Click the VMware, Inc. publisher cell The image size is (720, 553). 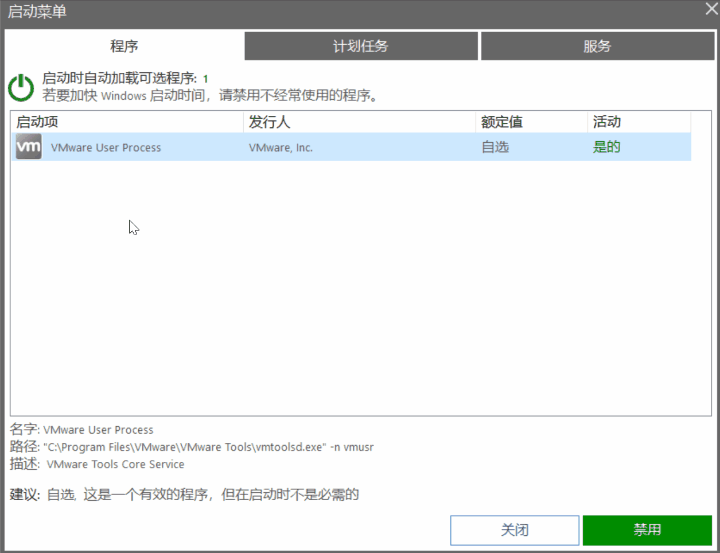[x=281, y=147]
